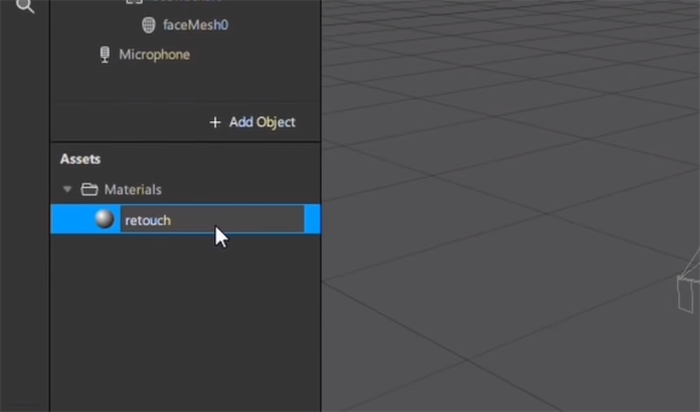Select the Materials folder label
The height and width of the screenshot is (412, 700).
click(x=132, y=189)
